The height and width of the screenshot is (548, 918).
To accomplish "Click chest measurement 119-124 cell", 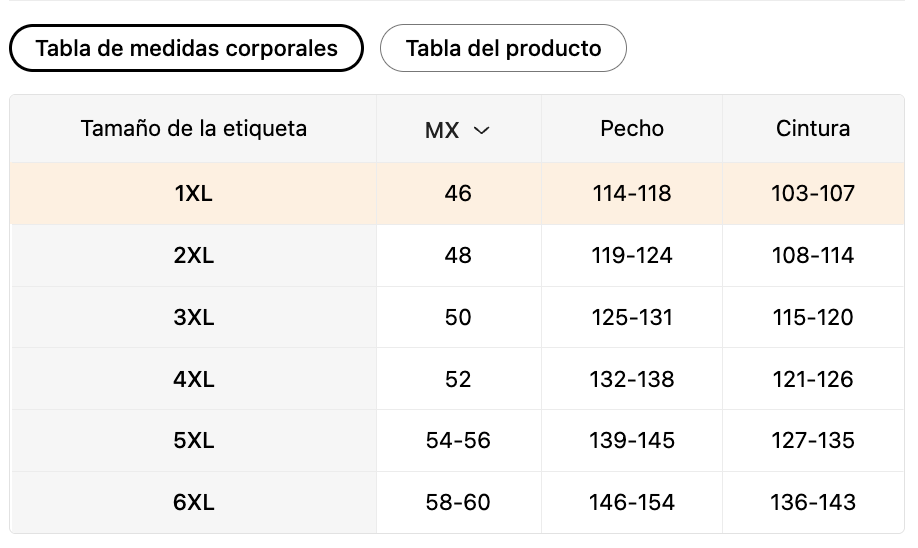I will pyautogui.click(x=632, y=255).
